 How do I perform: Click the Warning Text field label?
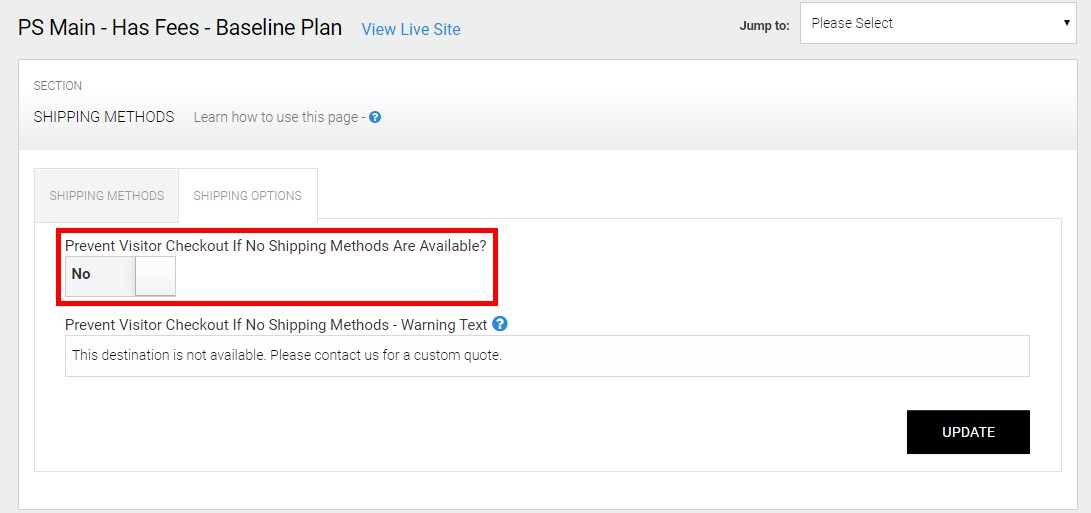pos(275,325)
